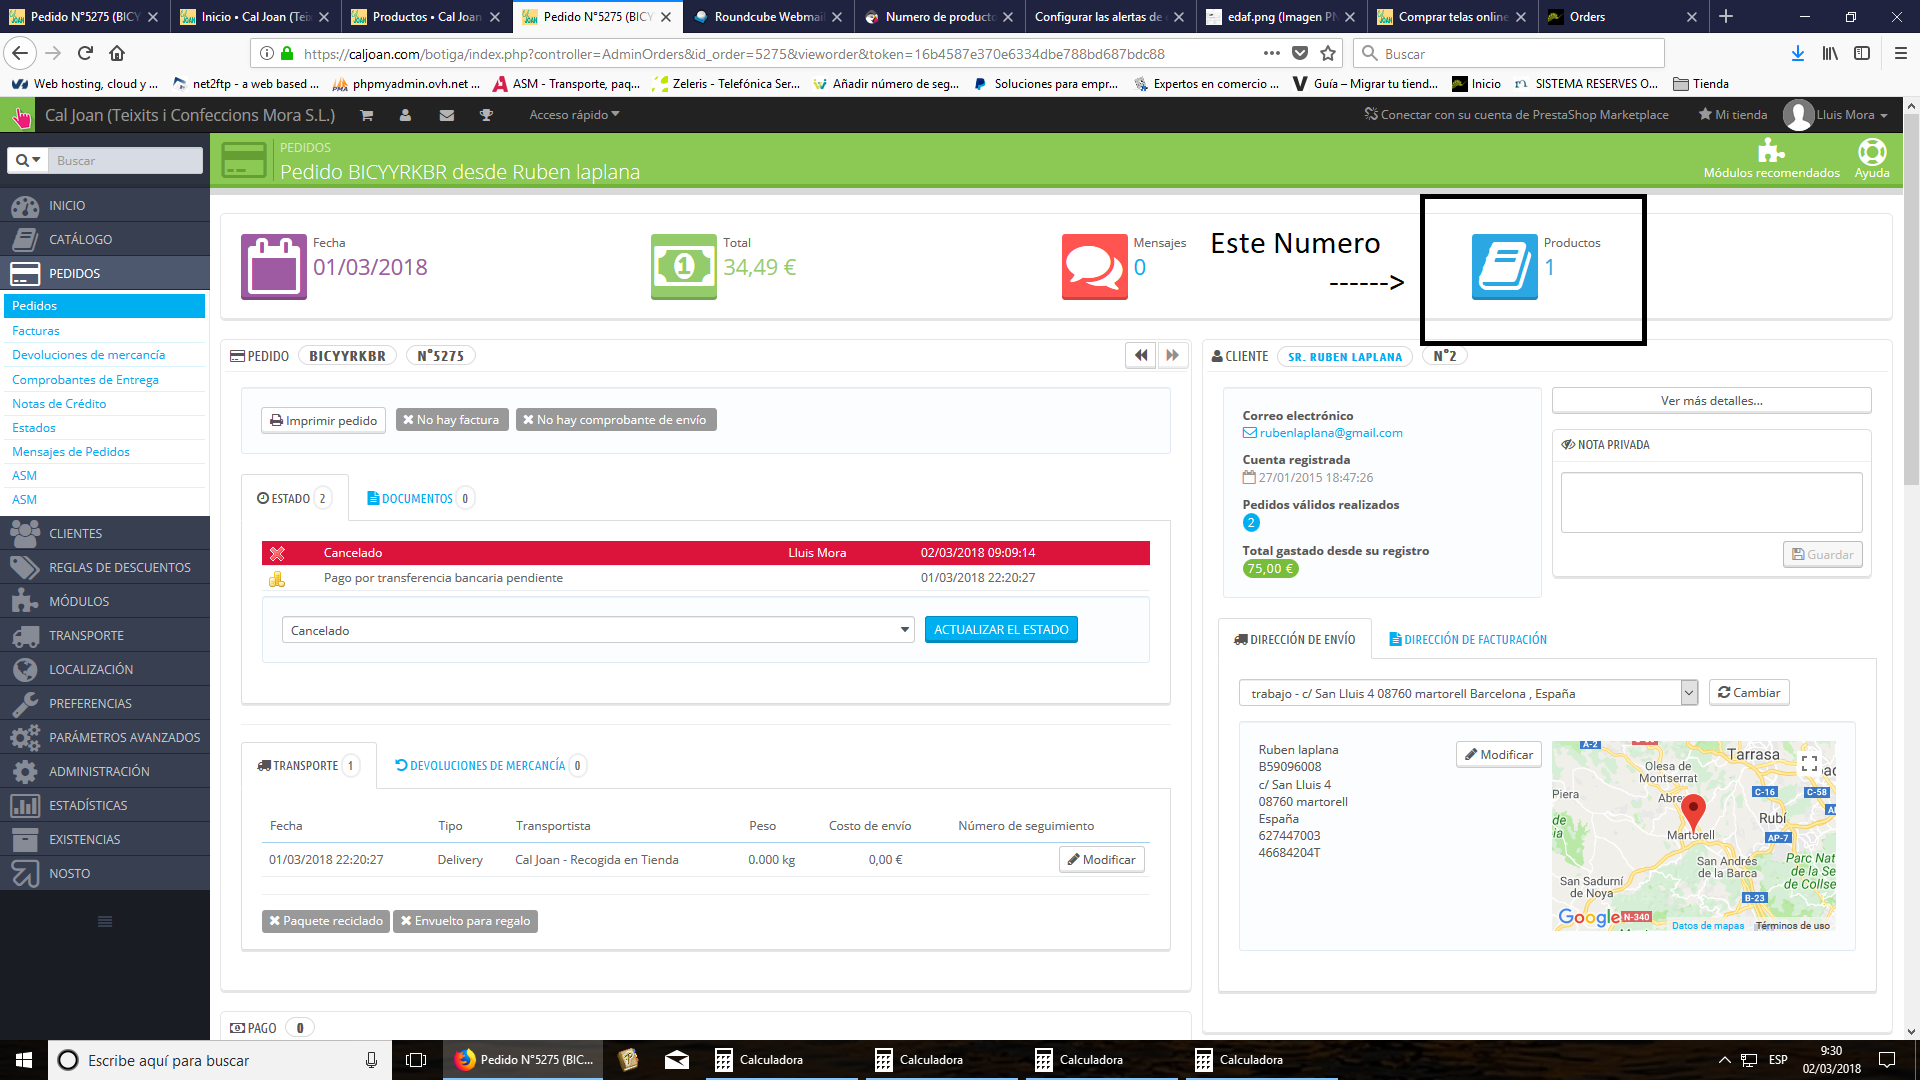Go to next order arrow button
Viewport: 1920px width, 1080px height.
(x=1173, y=355)
